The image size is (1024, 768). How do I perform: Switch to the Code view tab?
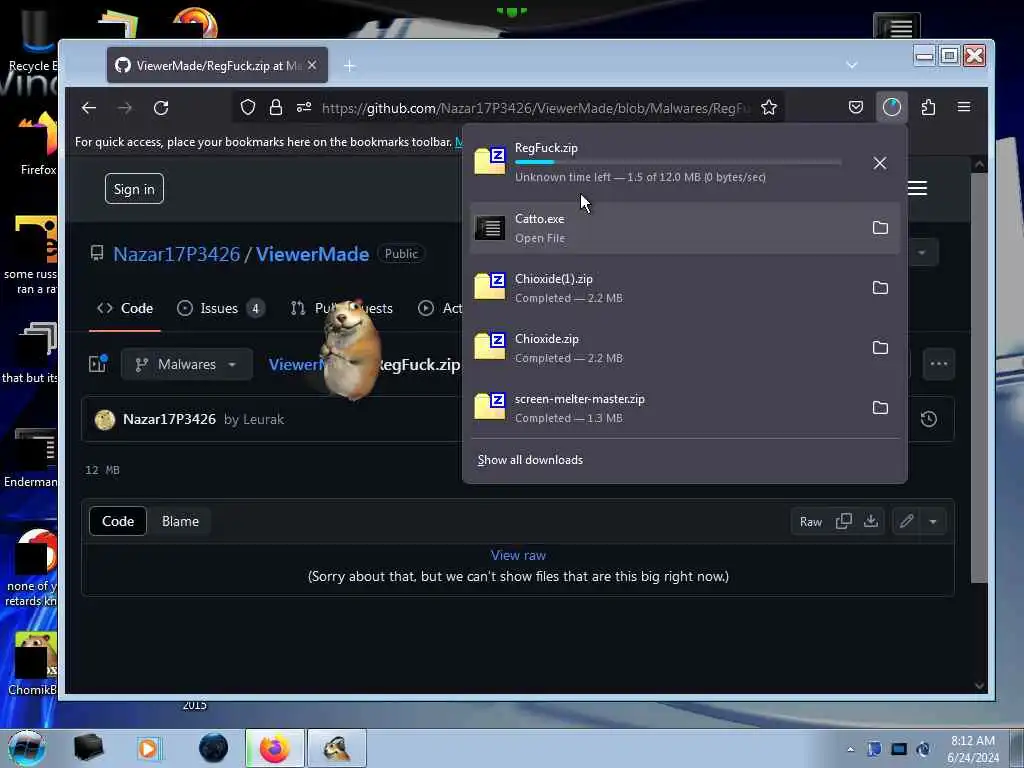coord(118,521)
